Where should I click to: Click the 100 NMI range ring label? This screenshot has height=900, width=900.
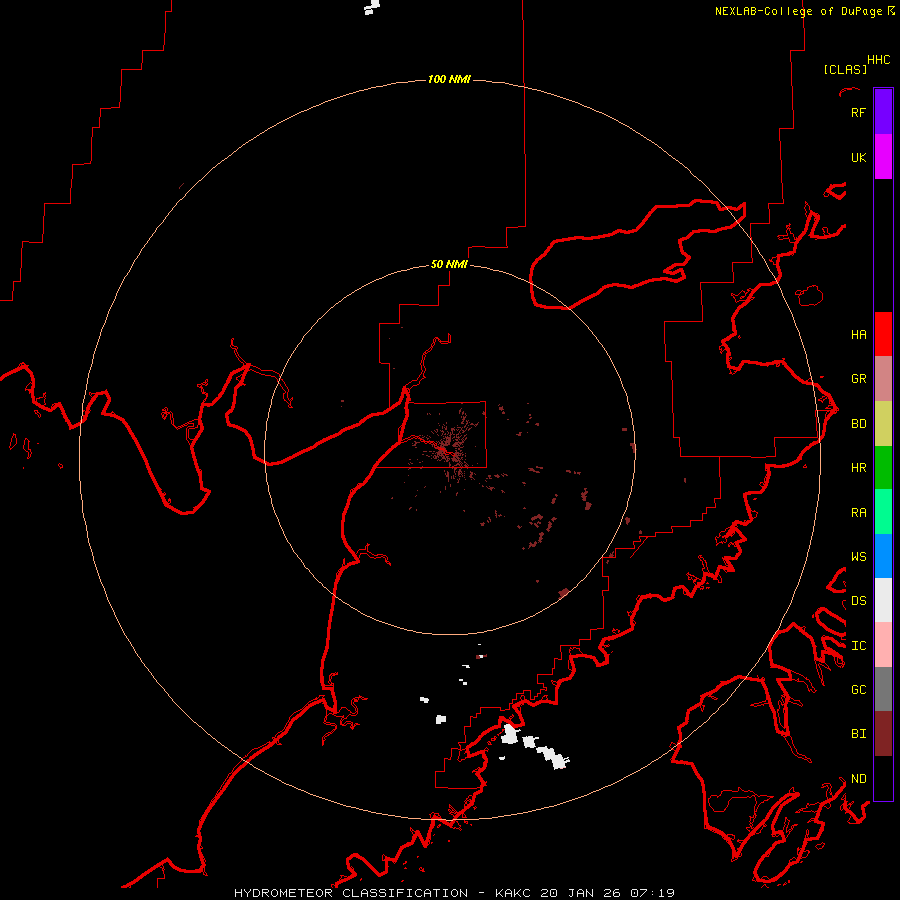coord(449,79)
